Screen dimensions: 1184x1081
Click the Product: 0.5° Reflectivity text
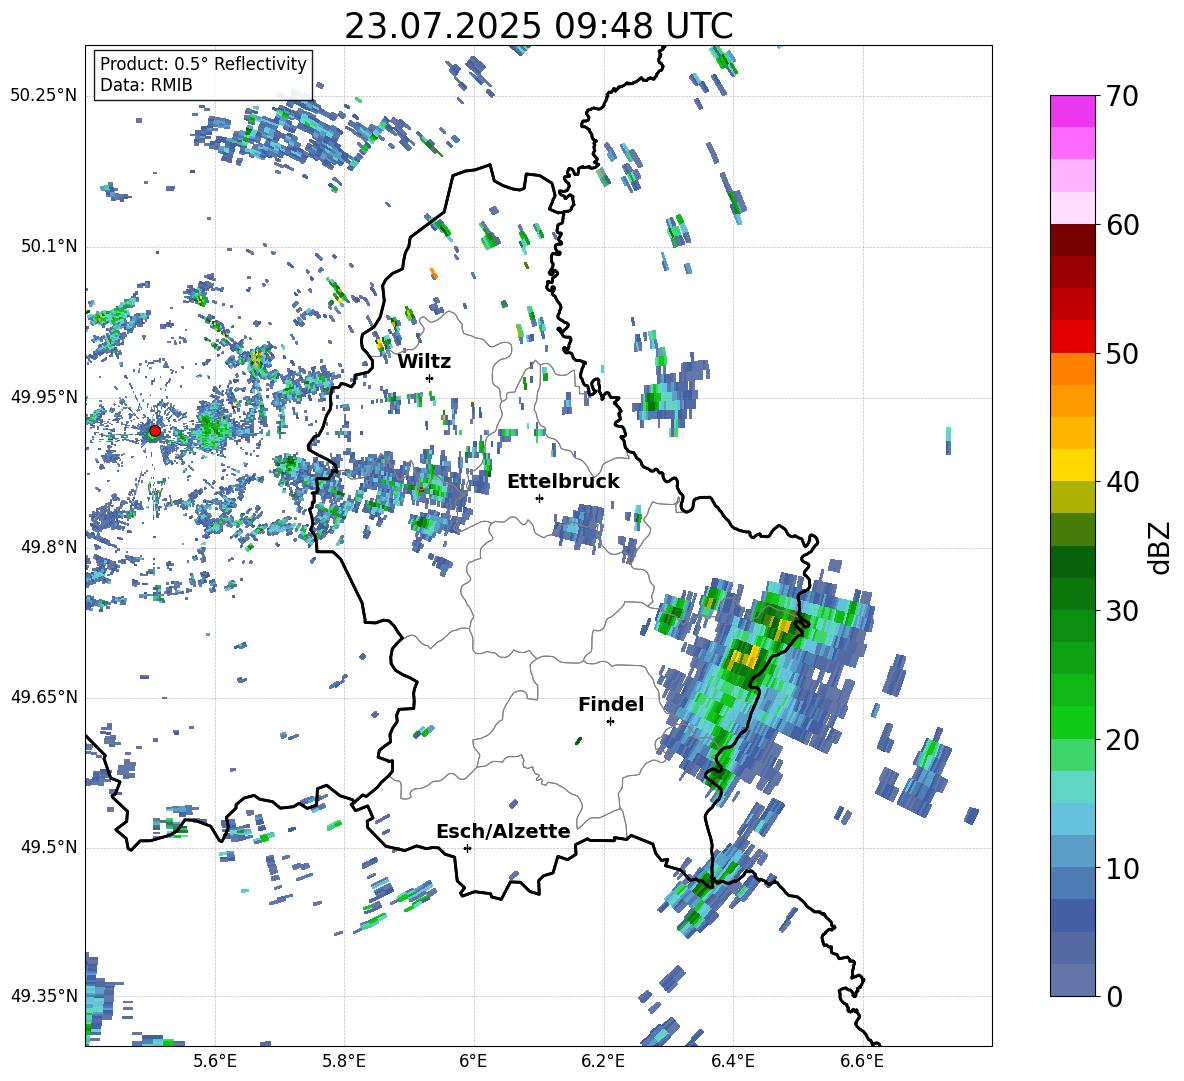tap(203, 63)
